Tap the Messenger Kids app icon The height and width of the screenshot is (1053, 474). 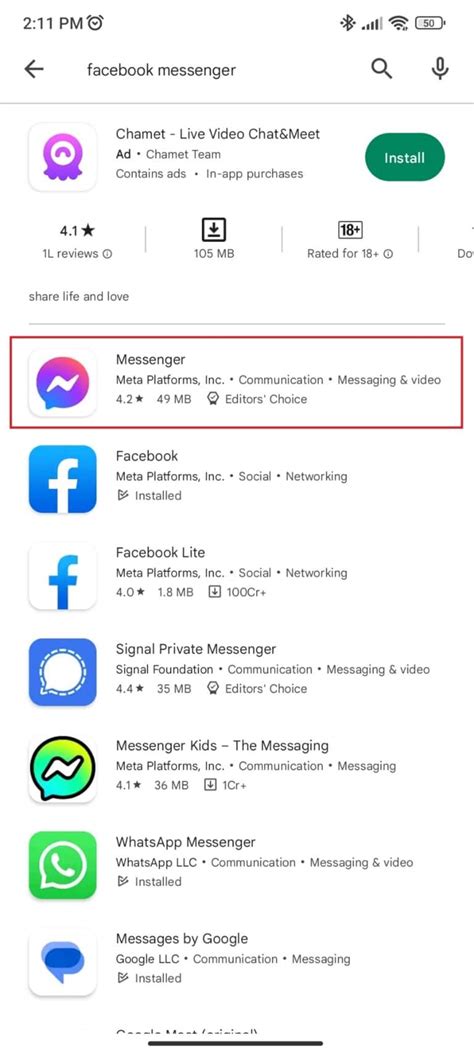[62, 769]
